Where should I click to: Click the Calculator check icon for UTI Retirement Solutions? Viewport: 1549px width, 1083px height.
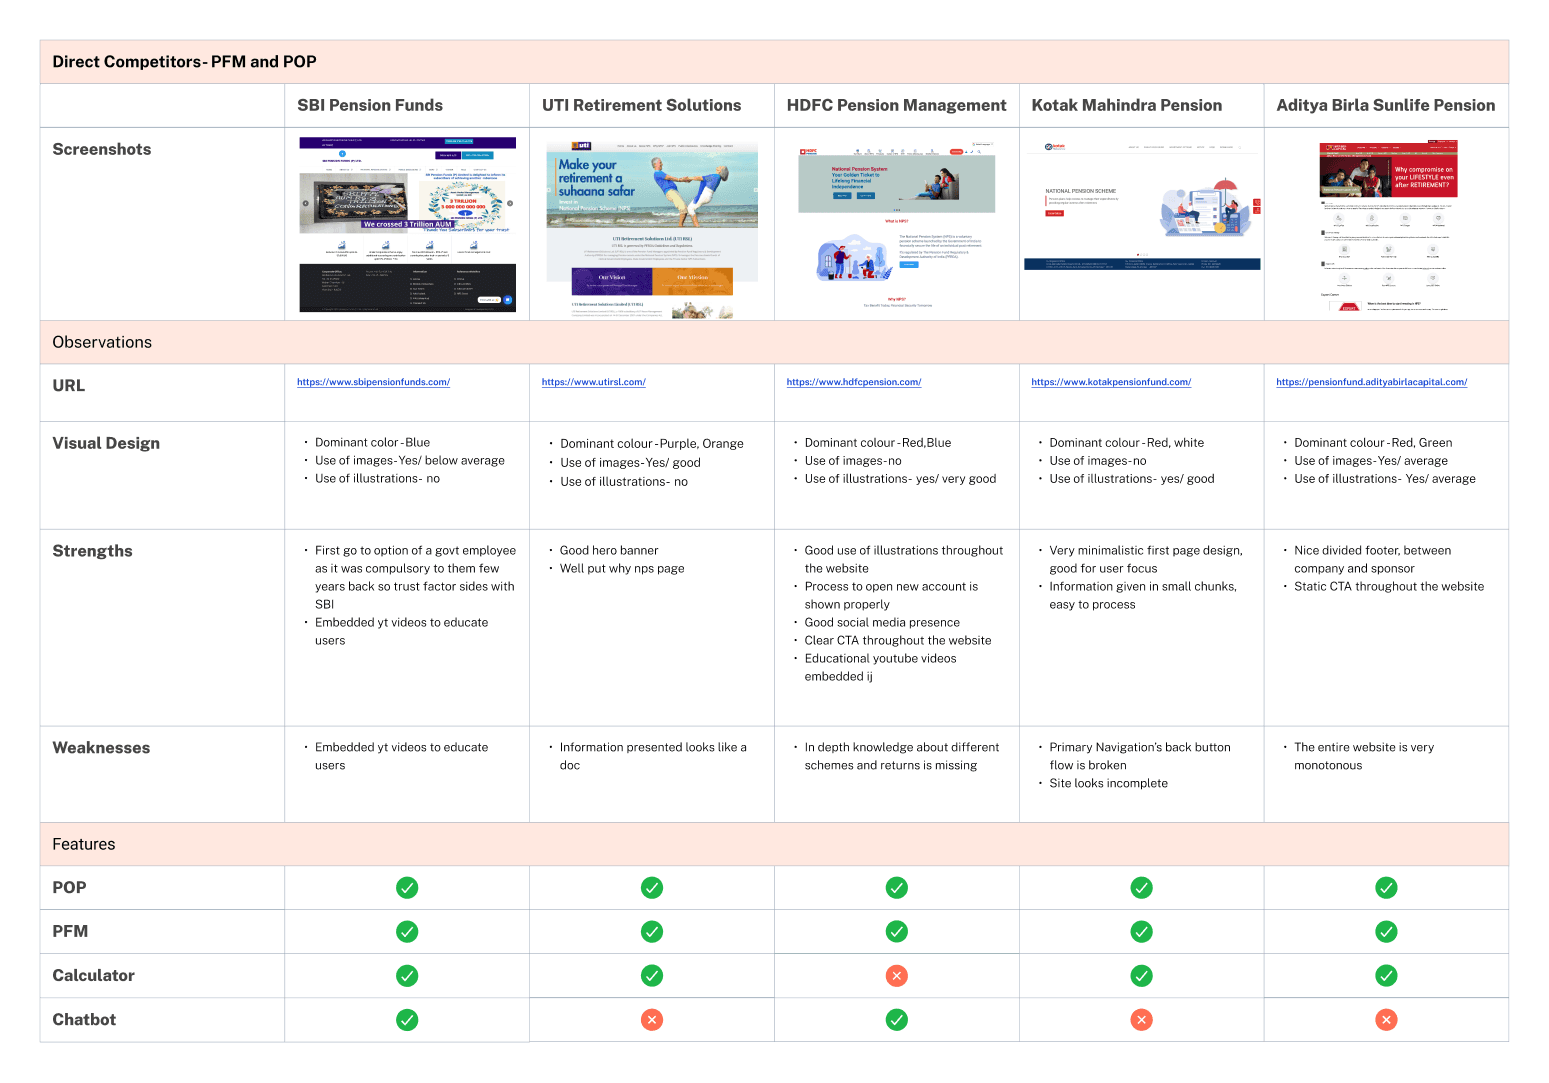(x=652, y=976)
